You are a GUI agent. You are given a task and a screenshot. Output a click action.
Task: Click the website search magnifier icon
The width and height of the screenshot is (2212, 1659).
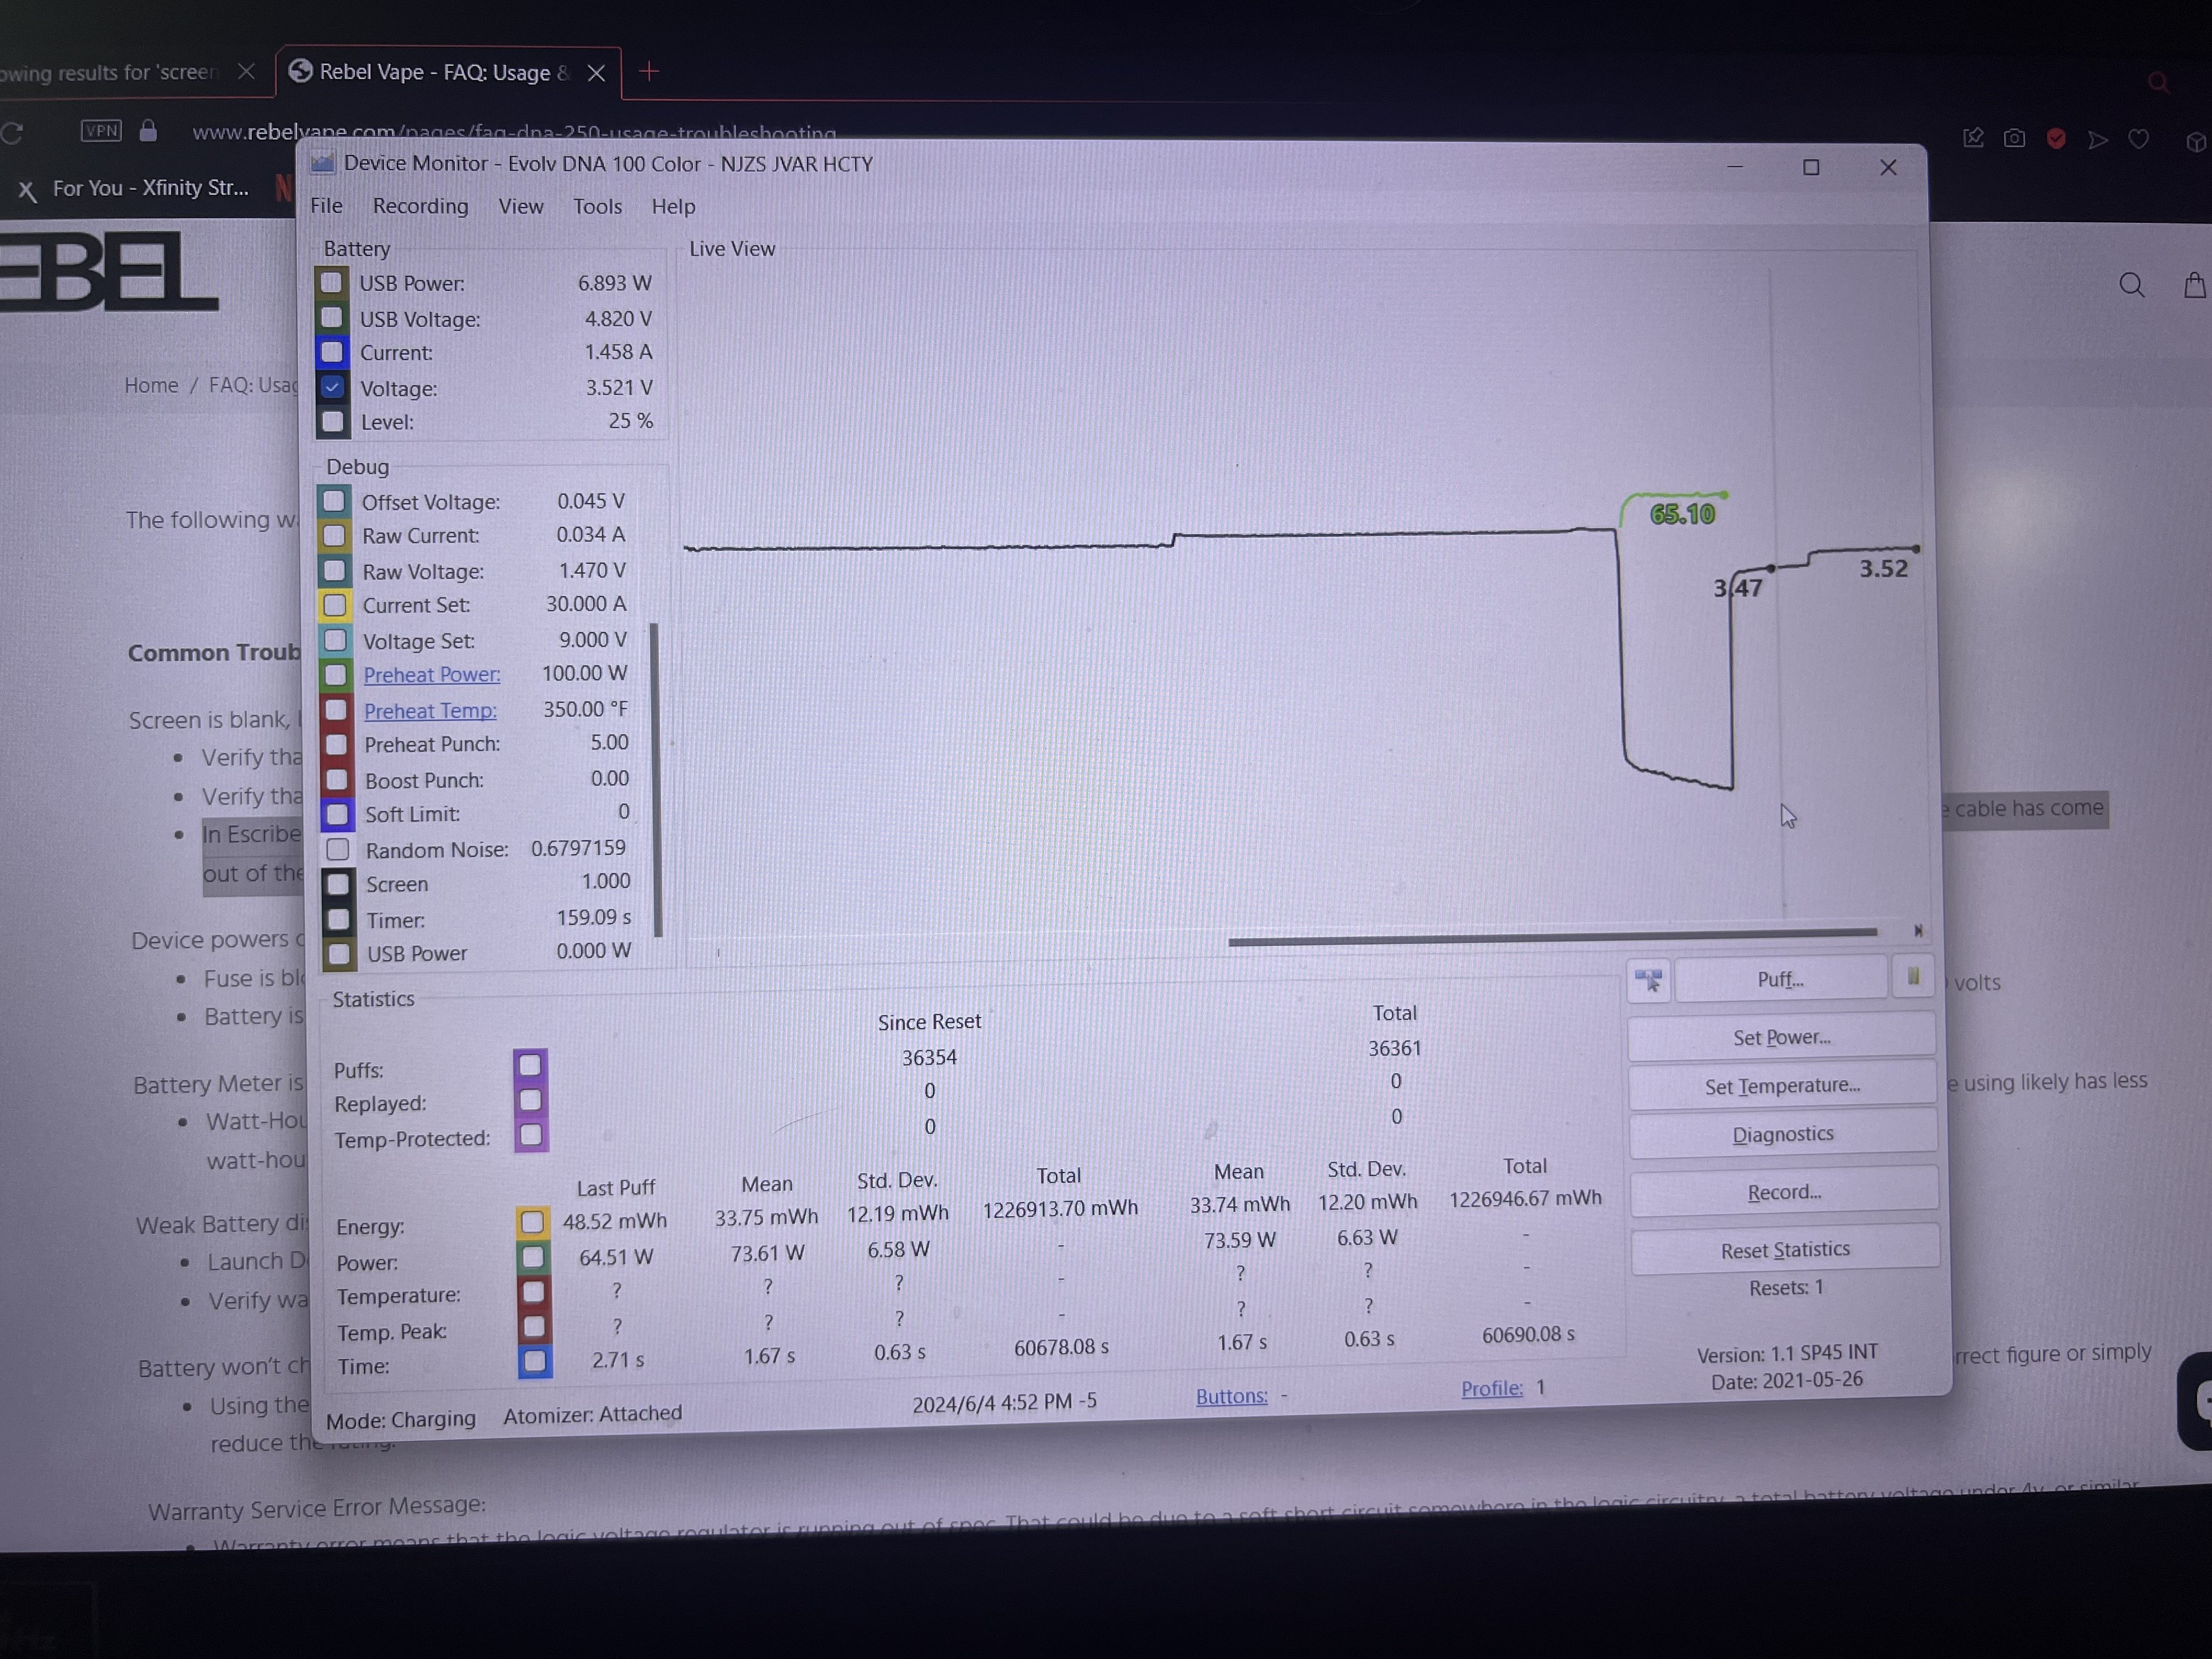(2131, 286)
